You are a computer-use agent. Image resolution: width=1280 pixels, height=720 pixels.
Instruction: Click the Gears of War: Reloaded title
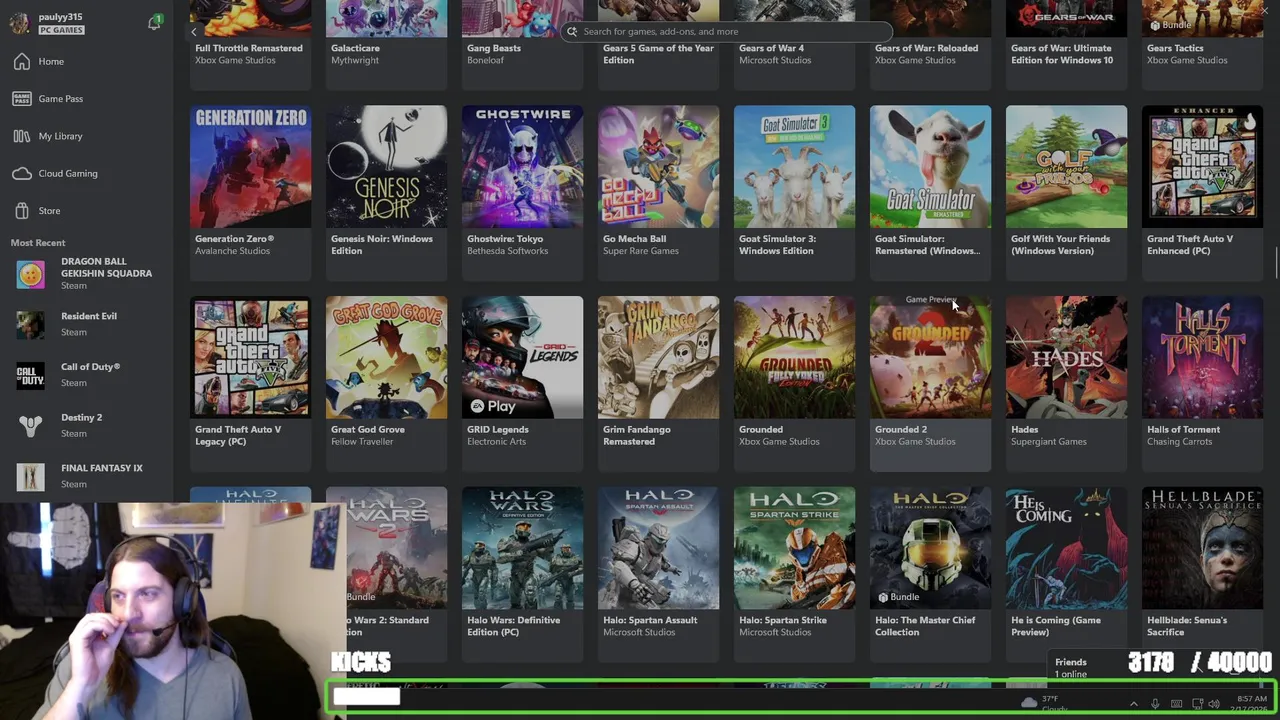pyautogui.click(x=927, y=48)
